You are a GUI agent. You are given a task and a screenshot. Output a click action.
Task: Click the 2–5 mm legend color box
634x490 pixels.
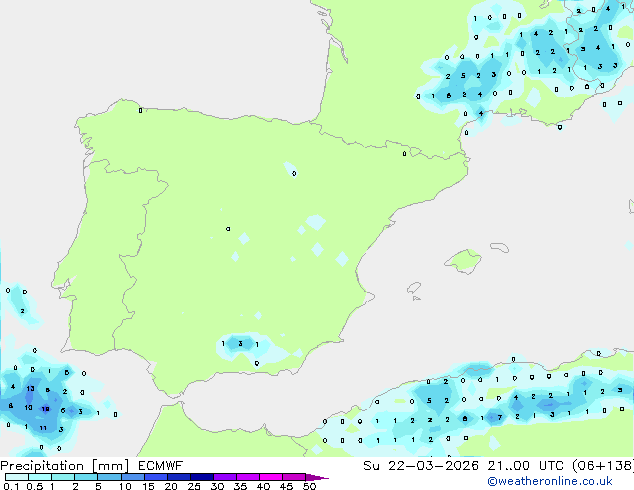point(86,477)
